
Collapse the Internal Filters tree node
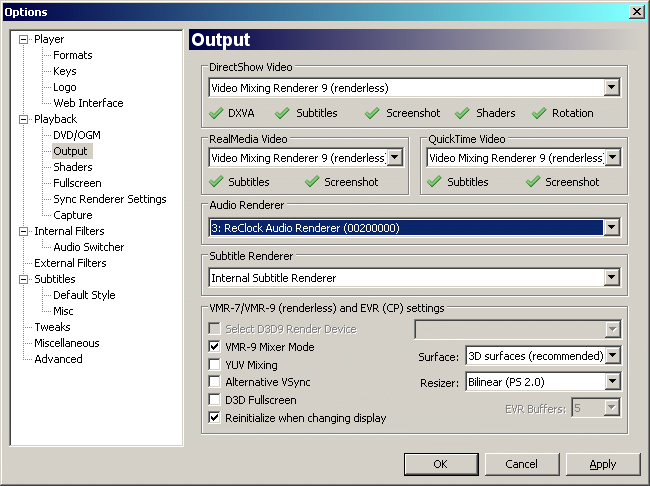click(24, 231)
